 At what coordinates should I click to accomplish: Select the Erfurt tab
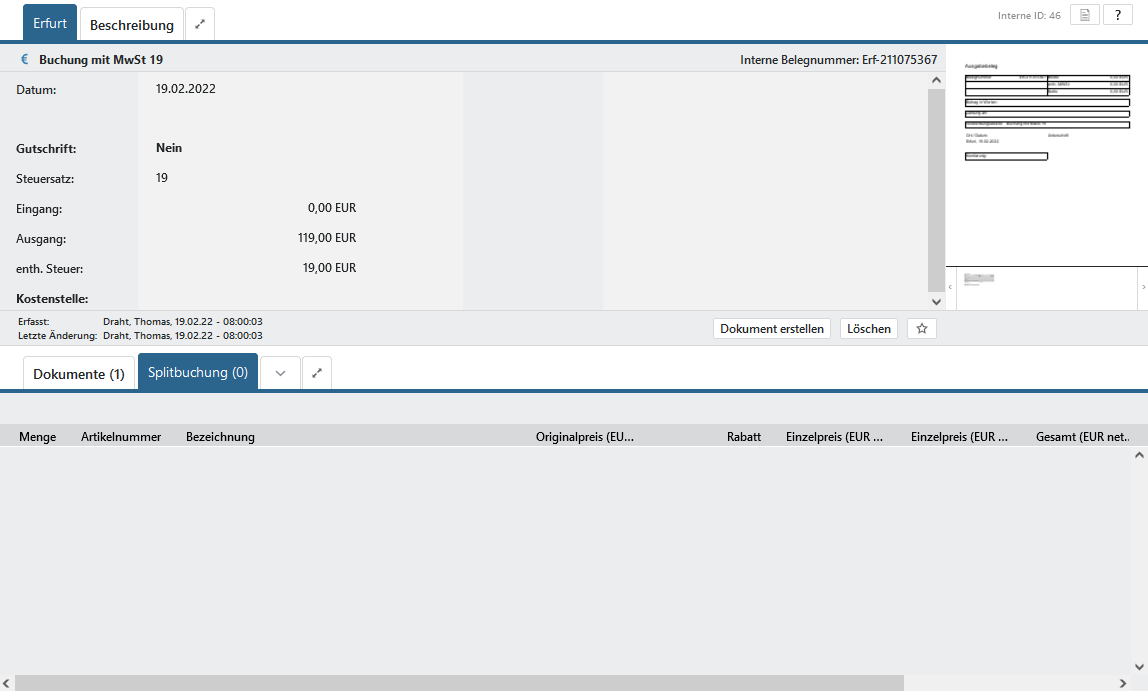coord(50,23)
